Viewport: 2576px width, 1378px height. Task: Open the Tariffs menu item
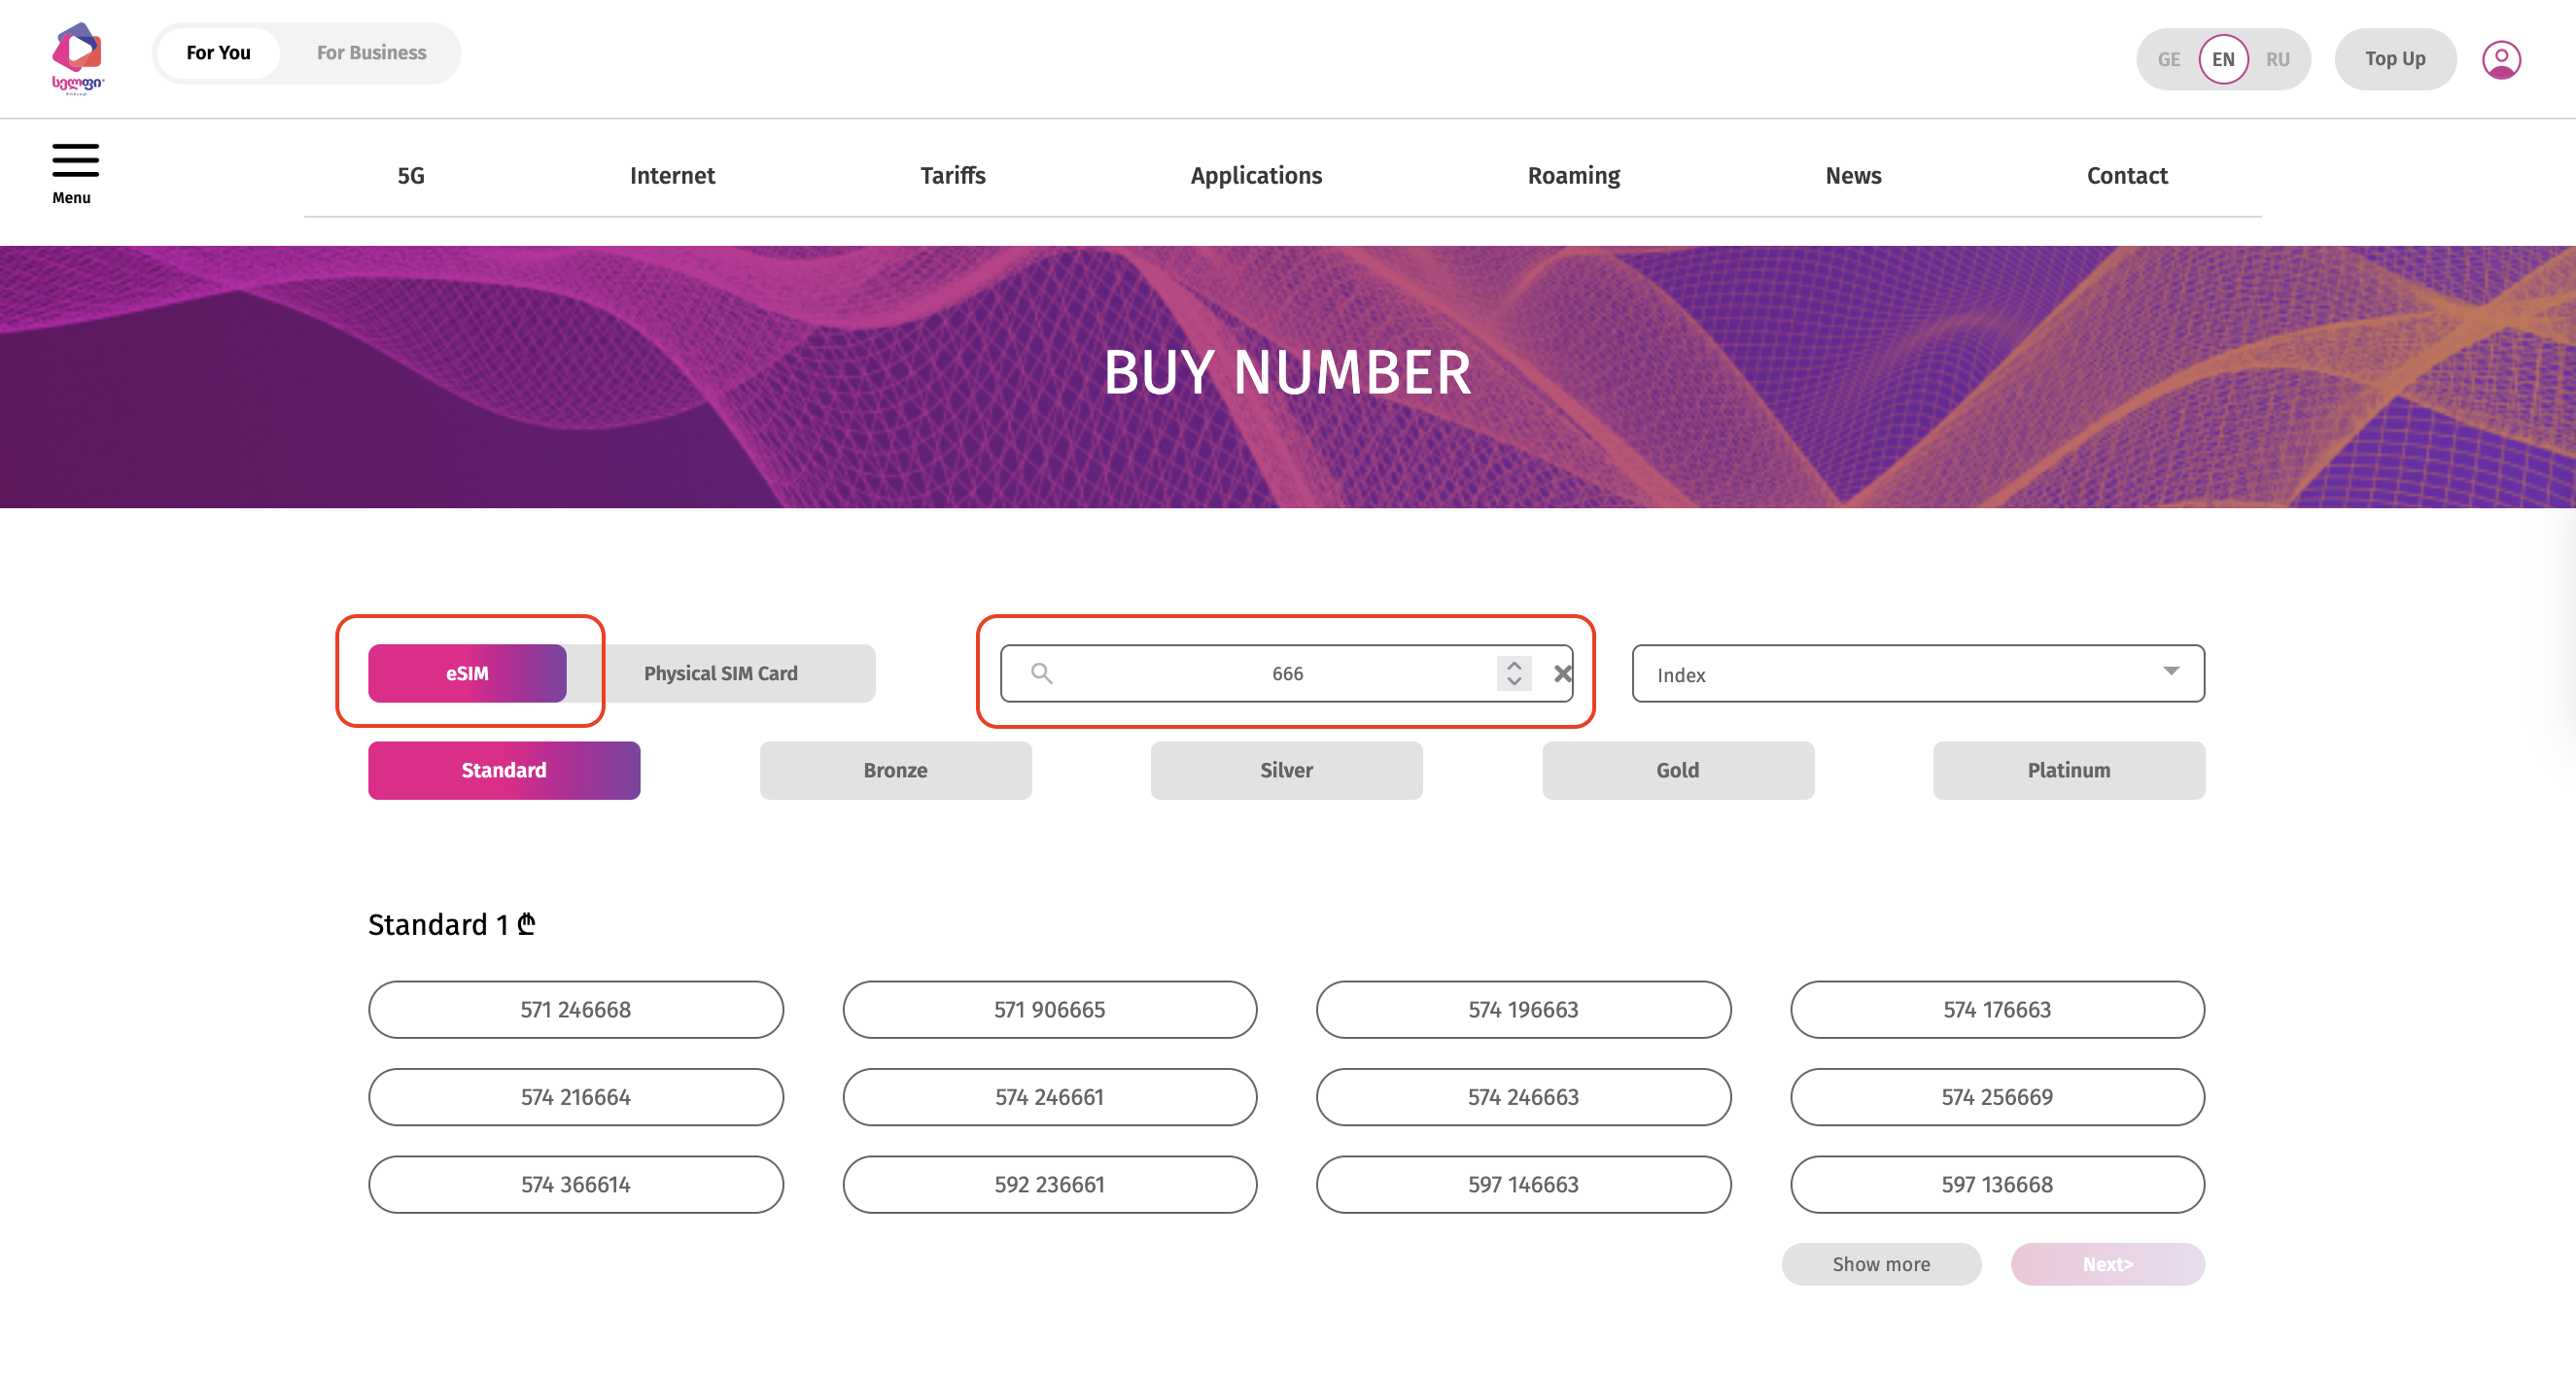point(952,176)
